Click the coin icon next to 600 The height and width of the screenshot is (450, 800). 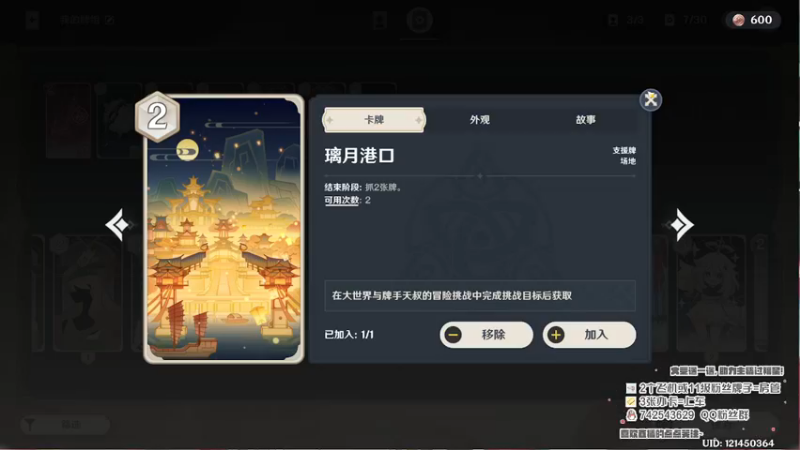738,20
